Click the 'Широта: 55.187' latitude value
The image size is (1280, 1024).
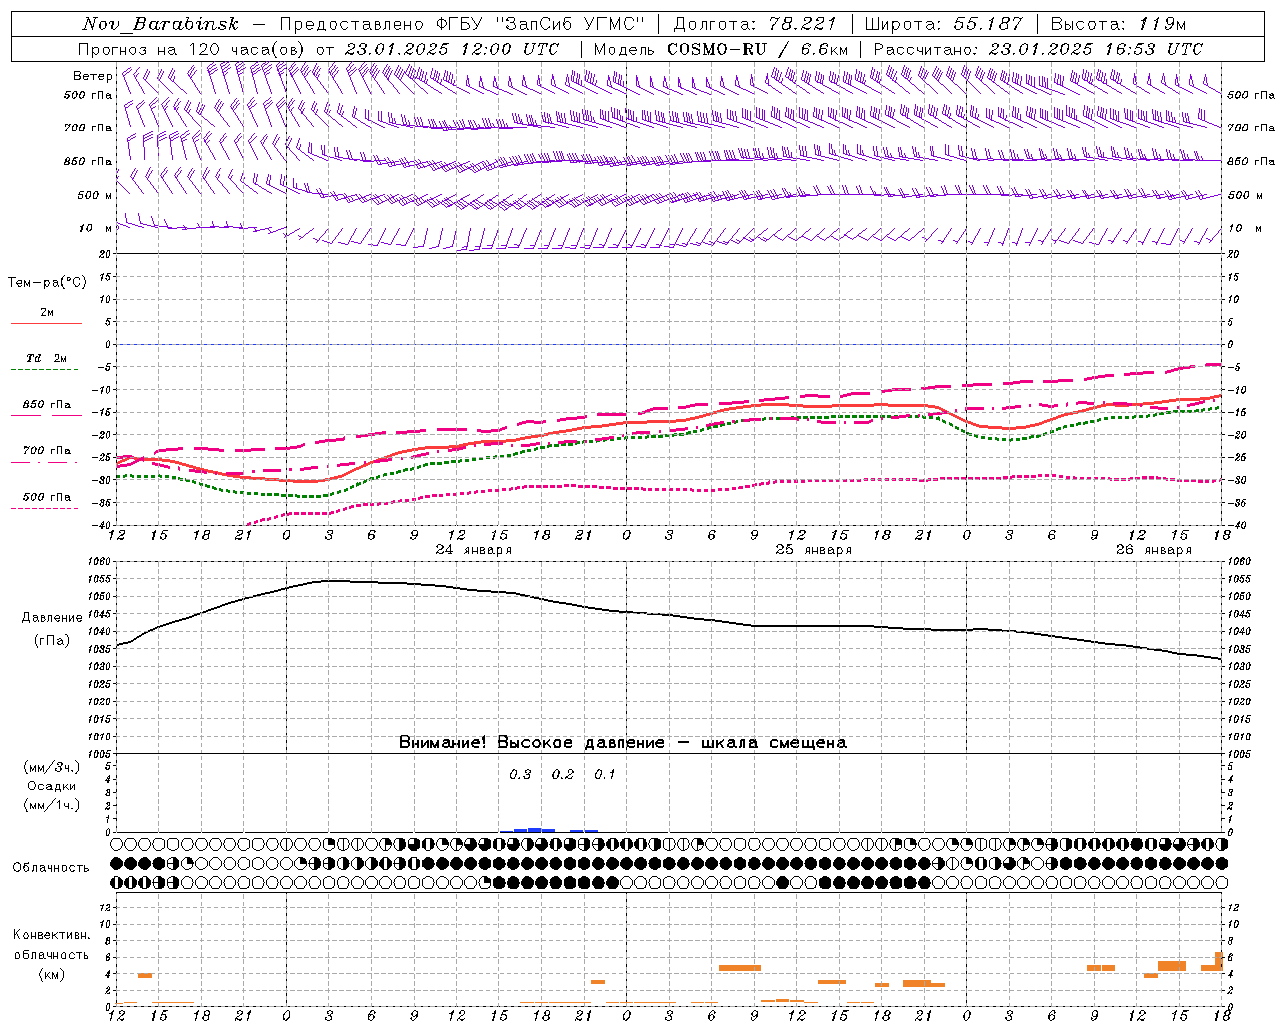943,24
